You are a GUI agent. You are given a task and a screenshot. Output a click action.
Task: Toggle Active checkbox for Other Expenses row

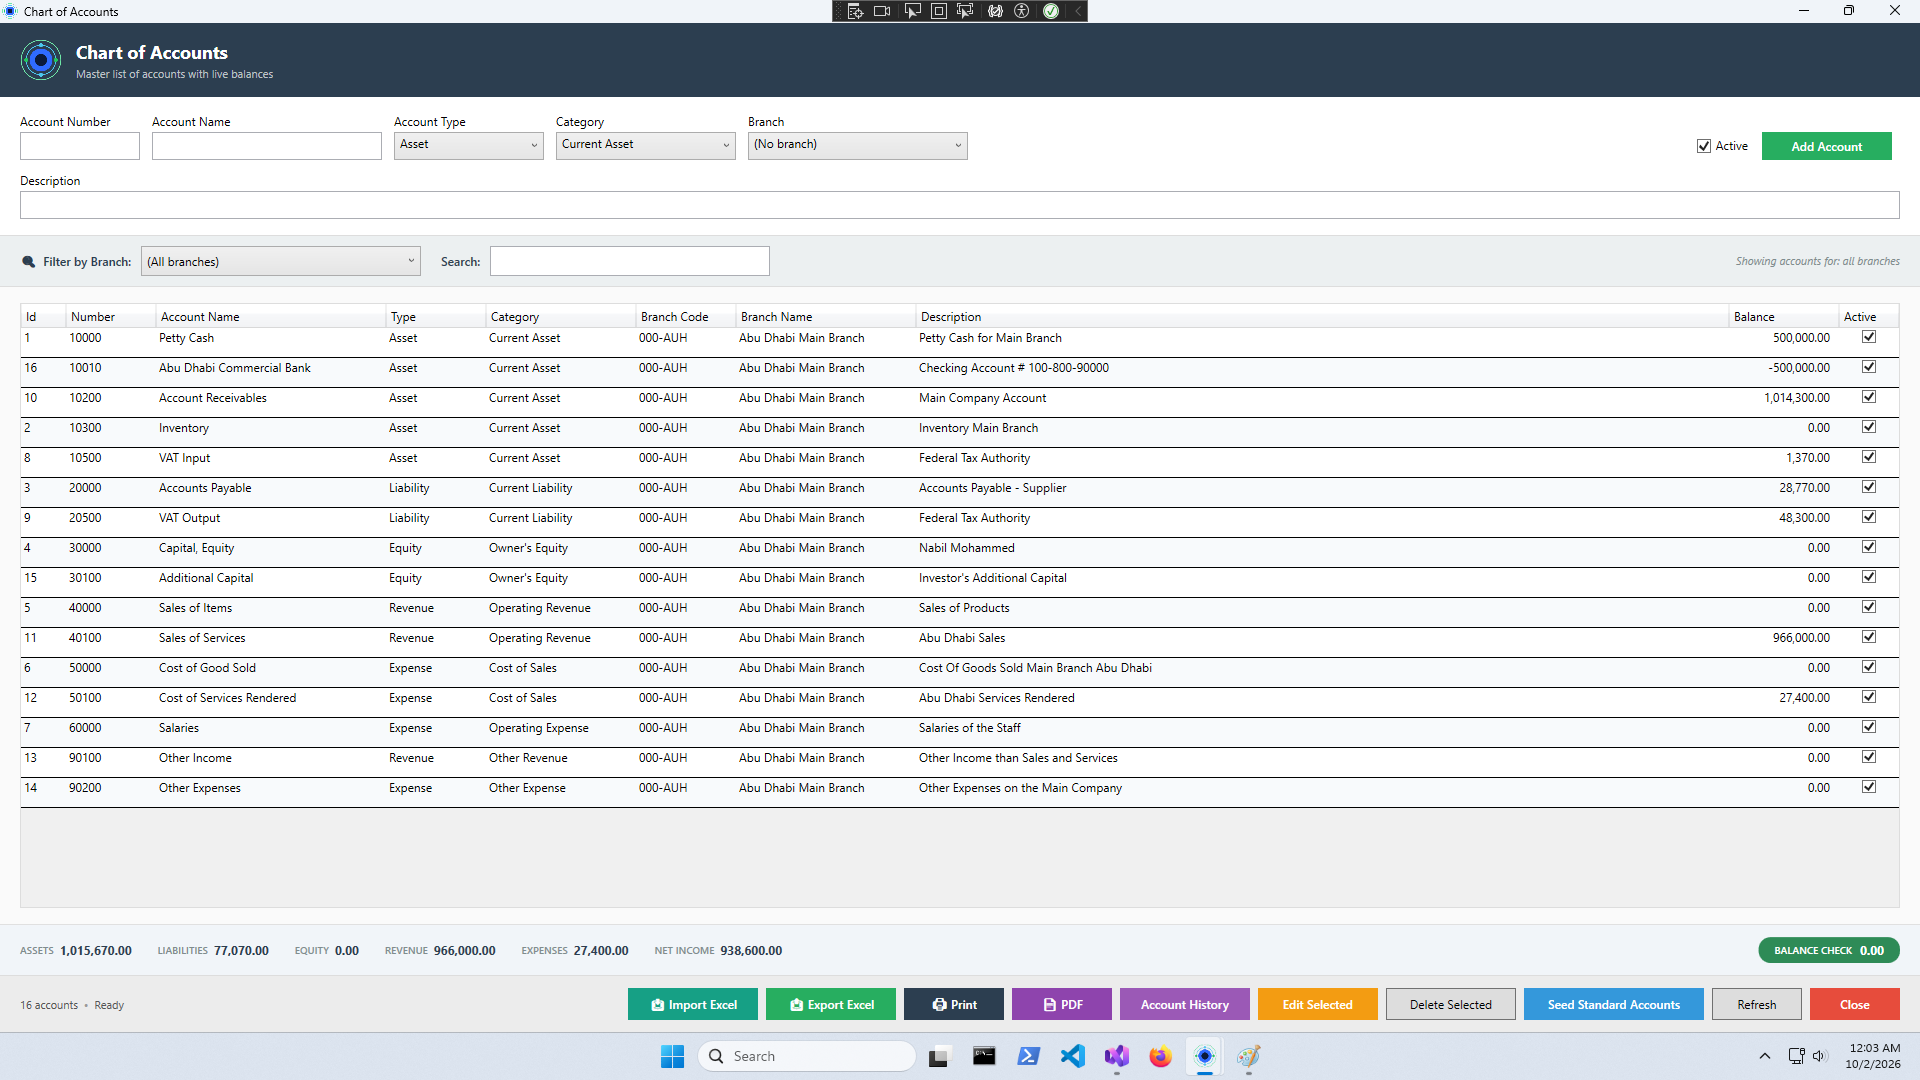click(1869, 788)
